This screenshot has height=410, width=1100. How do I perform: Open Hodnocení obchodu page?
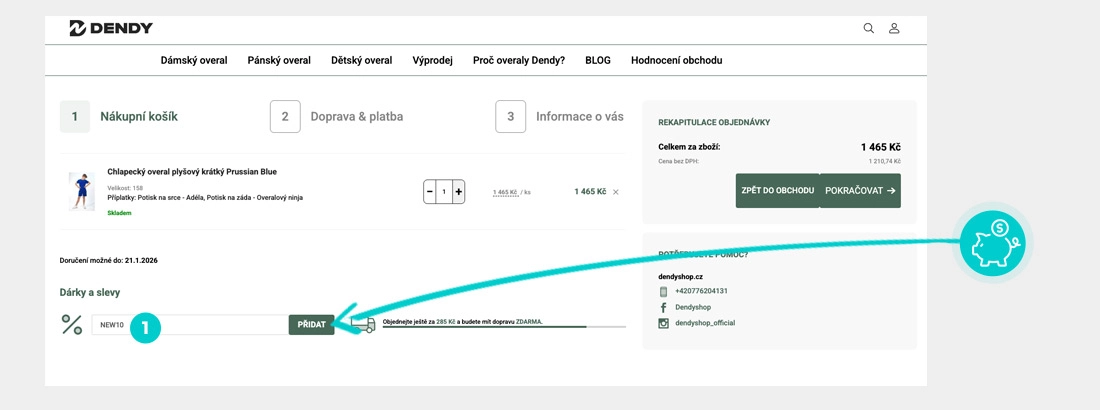[676, 60]
